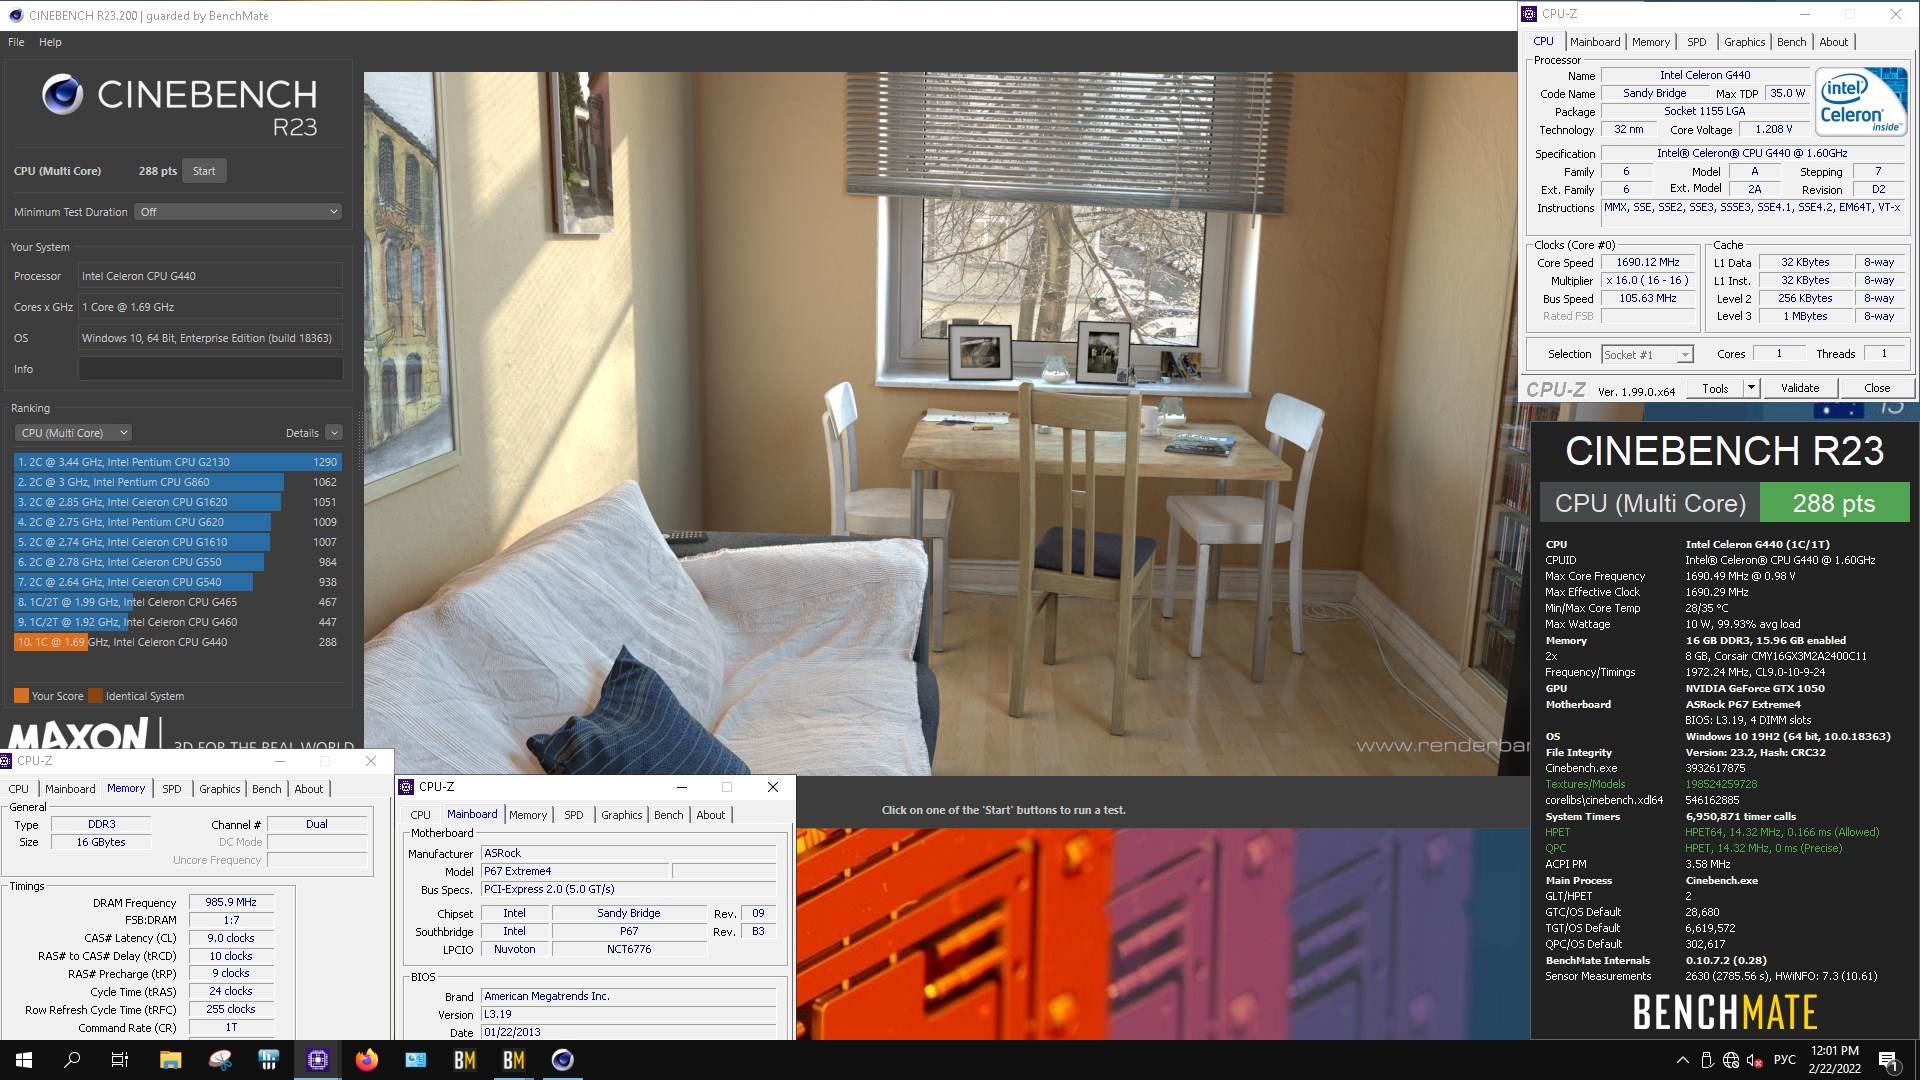Click the РУС language indicator
This screenshot has height=1080, width=1920.
(1785, 1060)
